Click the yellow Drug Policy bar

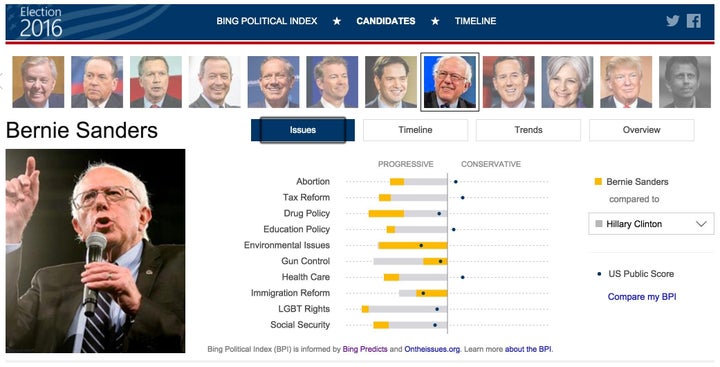pos(386,214)
